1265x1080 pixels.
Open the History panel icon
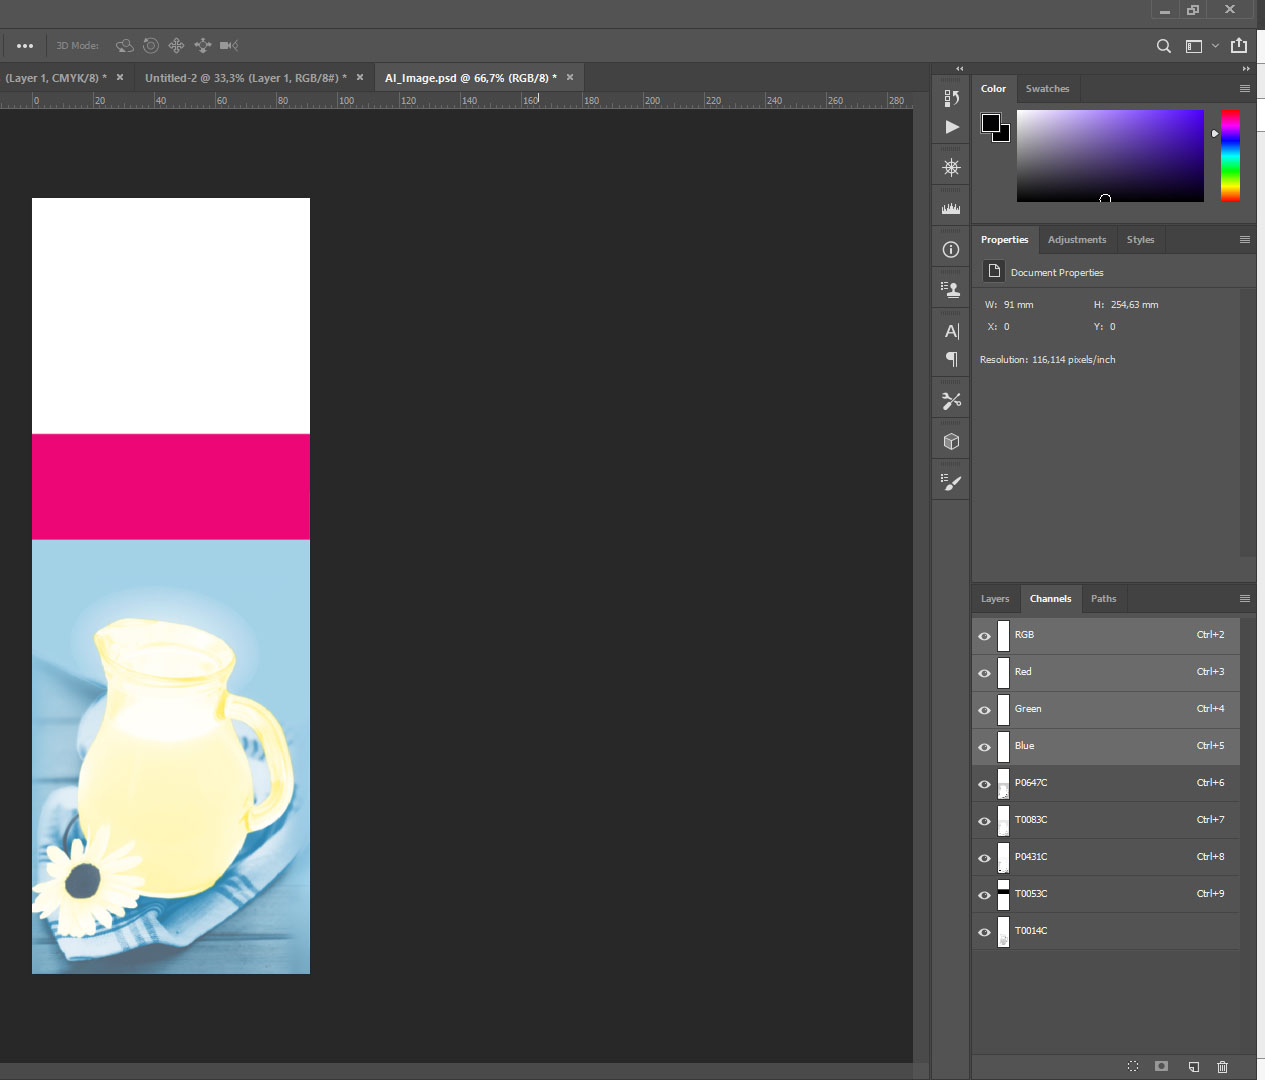tap(951, 98)
